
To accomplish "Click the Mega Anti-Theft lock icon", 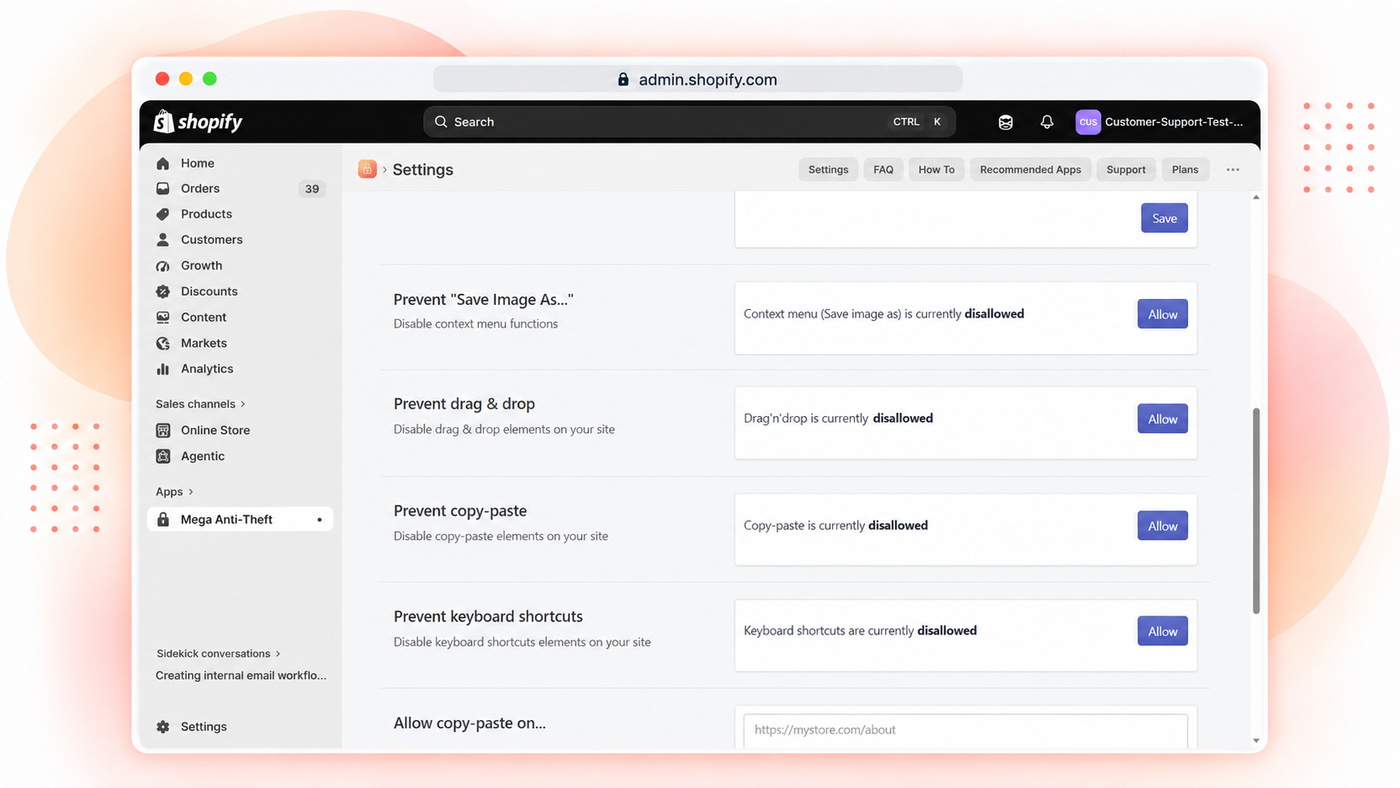I will coord(163,520).
